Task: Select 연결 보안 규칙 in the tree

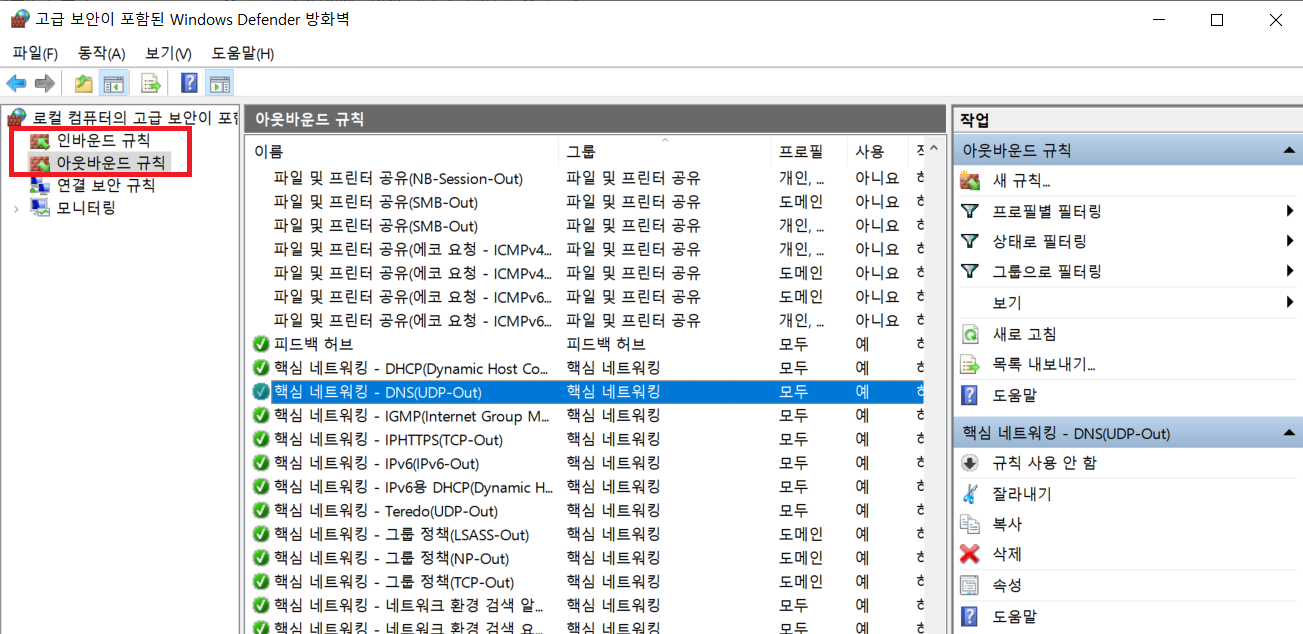Action: [x=106, y=185]
